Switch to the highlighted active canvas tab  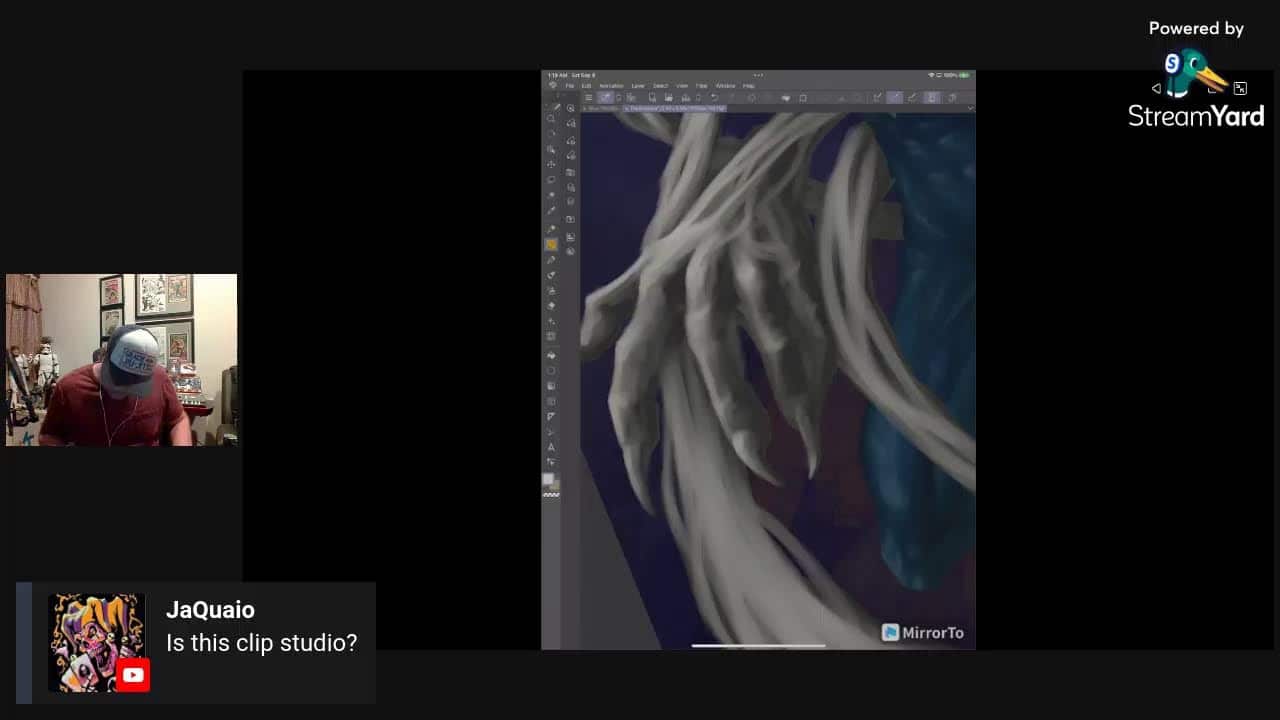coord(674,108)
